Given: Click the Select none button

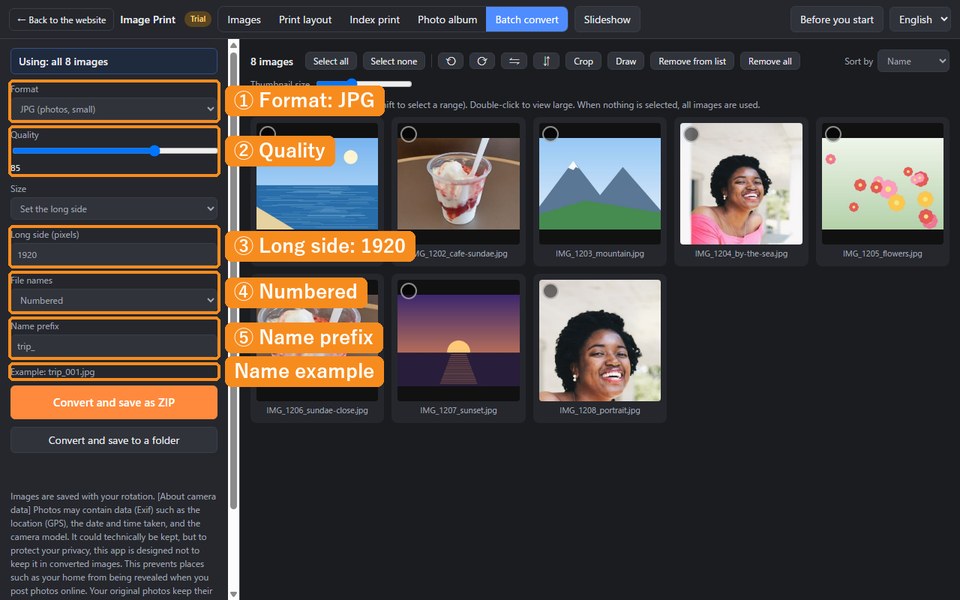Looking at the screenshot, I should click(x=394, y=61).
